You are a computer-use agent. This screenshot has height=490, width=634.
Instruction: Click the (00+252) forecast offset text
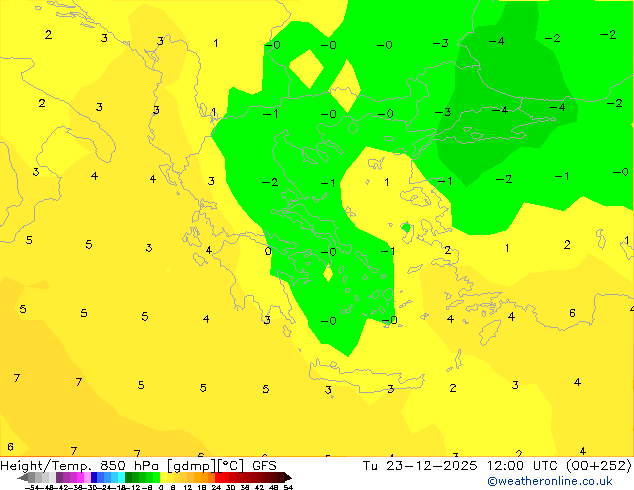pos(599,465)
